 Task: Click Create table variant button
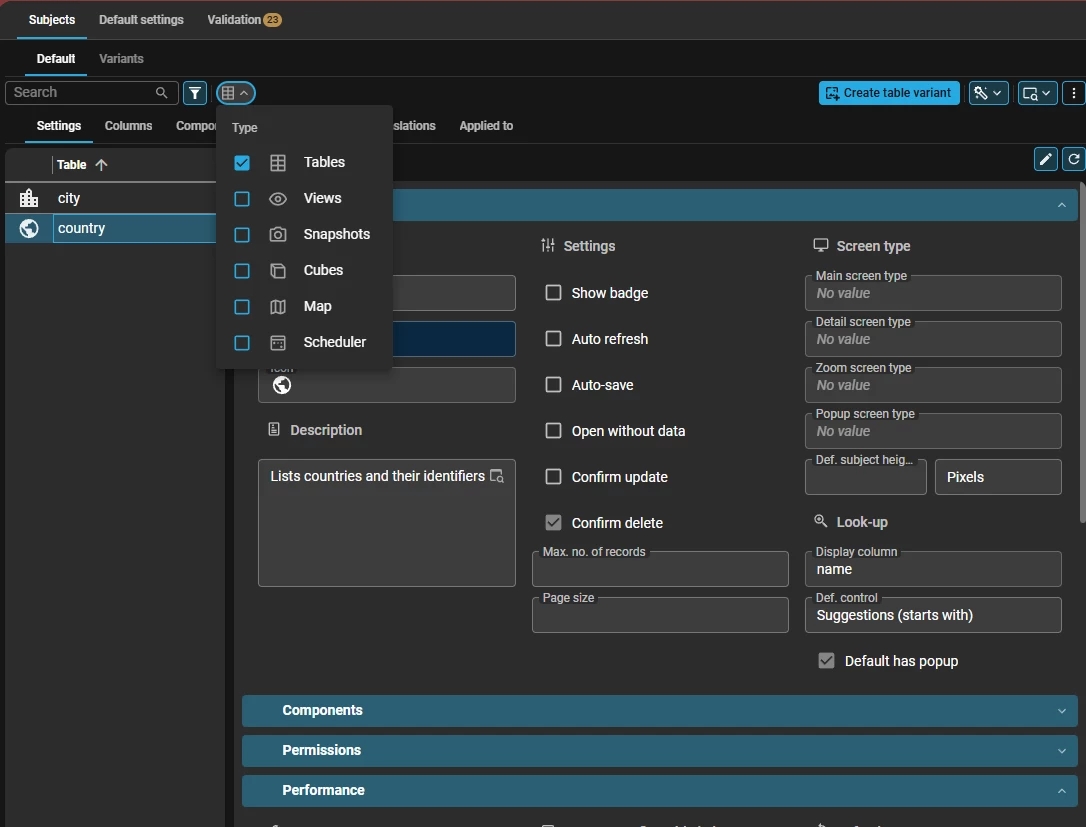889,93
